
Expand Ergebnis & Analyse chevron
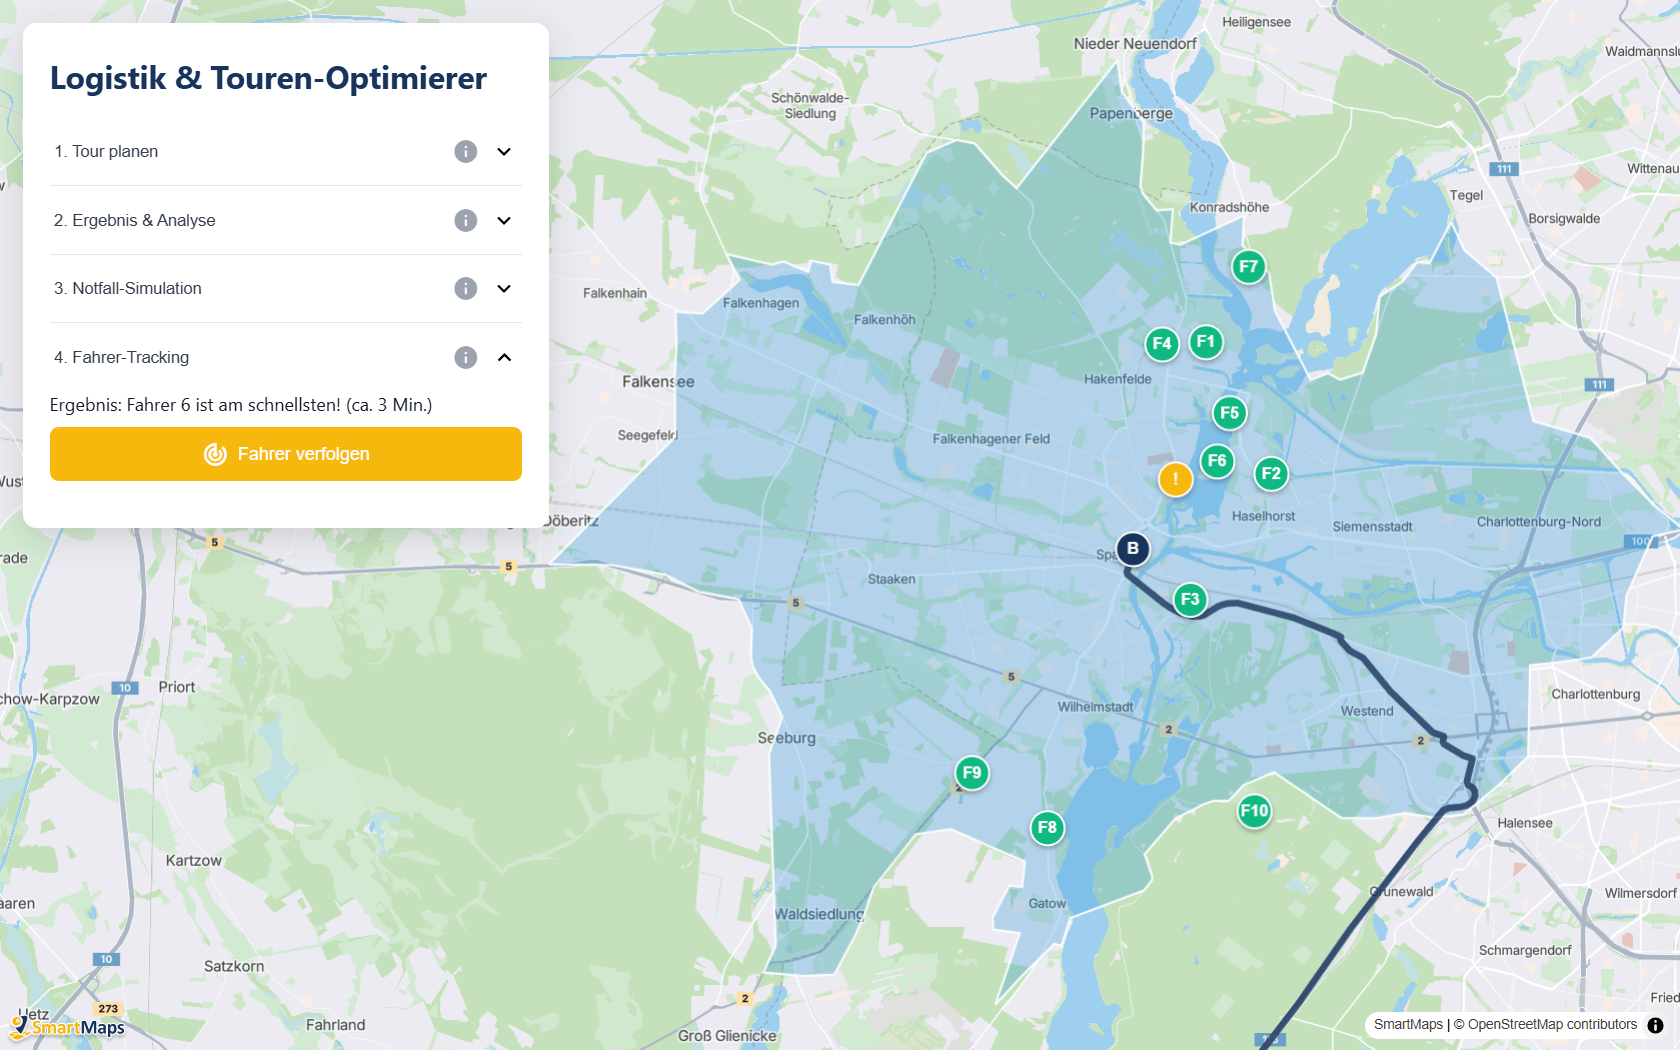click(x=504, y=220)
